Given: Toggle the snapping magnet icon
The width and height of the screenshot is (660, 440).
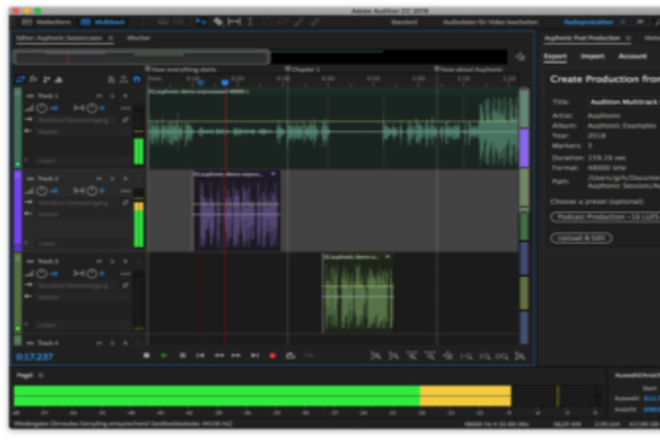Looking at the screenshot, I should [136, 79].
